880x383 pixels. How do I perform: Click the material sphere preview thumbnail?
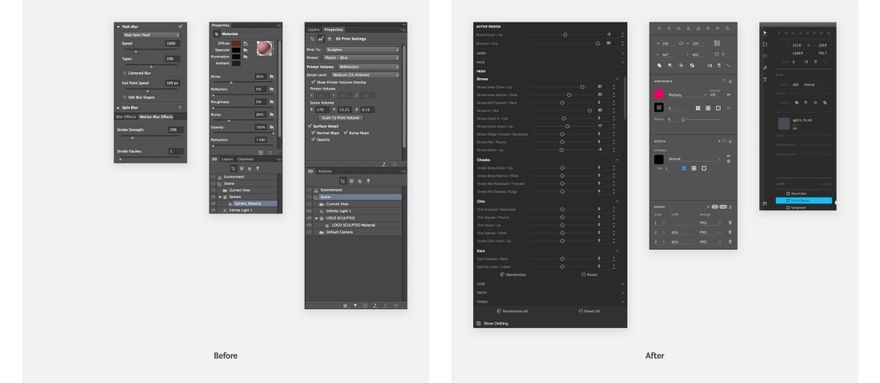(264, 48)
